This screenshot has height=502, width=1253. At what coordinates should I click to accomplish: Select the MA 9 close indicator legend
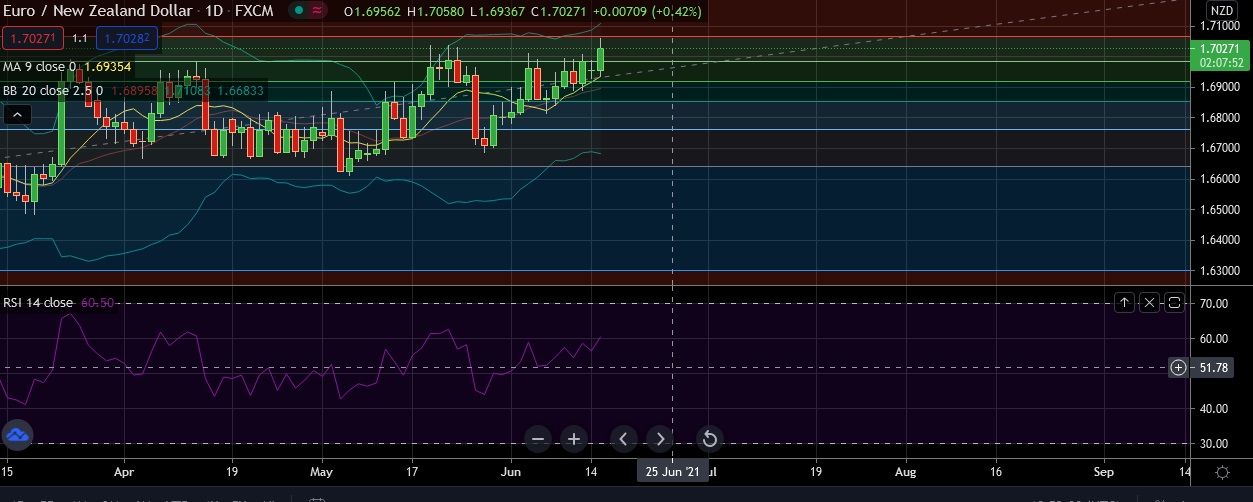(37, 67)
